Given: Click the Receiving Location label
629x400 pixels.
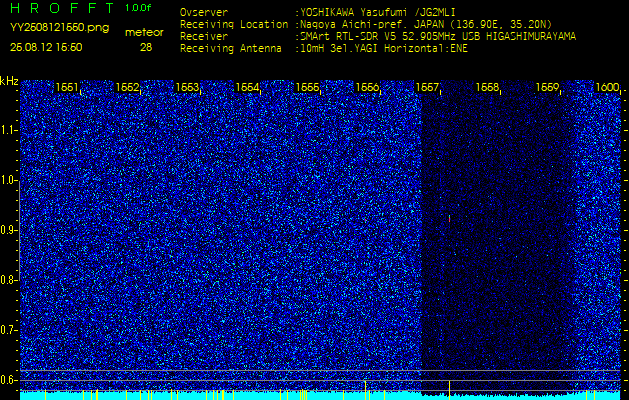Looking at the screenshot, I should click(234, 24).
